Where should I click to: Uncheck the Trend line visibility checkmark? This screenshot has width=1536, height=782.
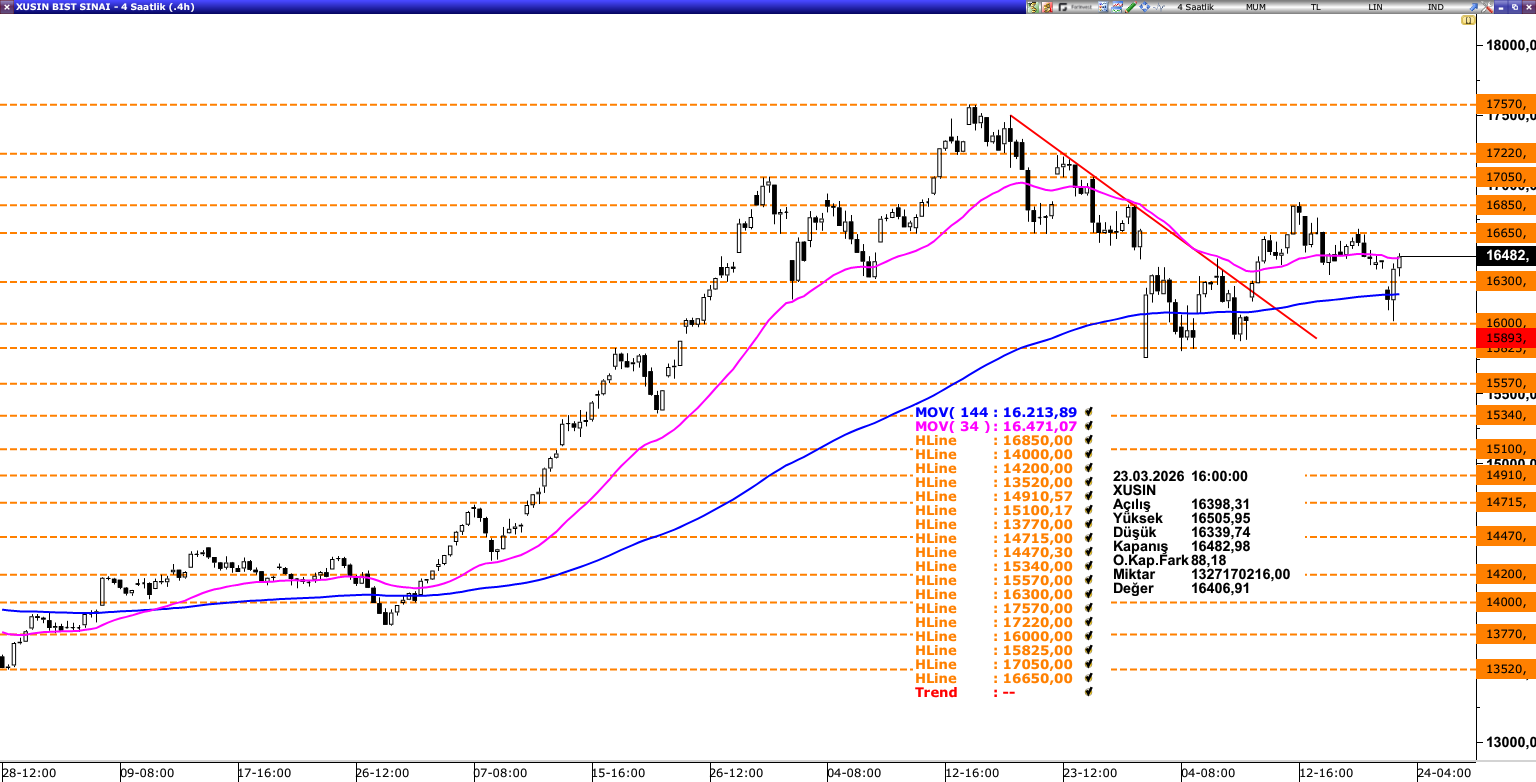pyautogui.click(x=1088, y=692)
